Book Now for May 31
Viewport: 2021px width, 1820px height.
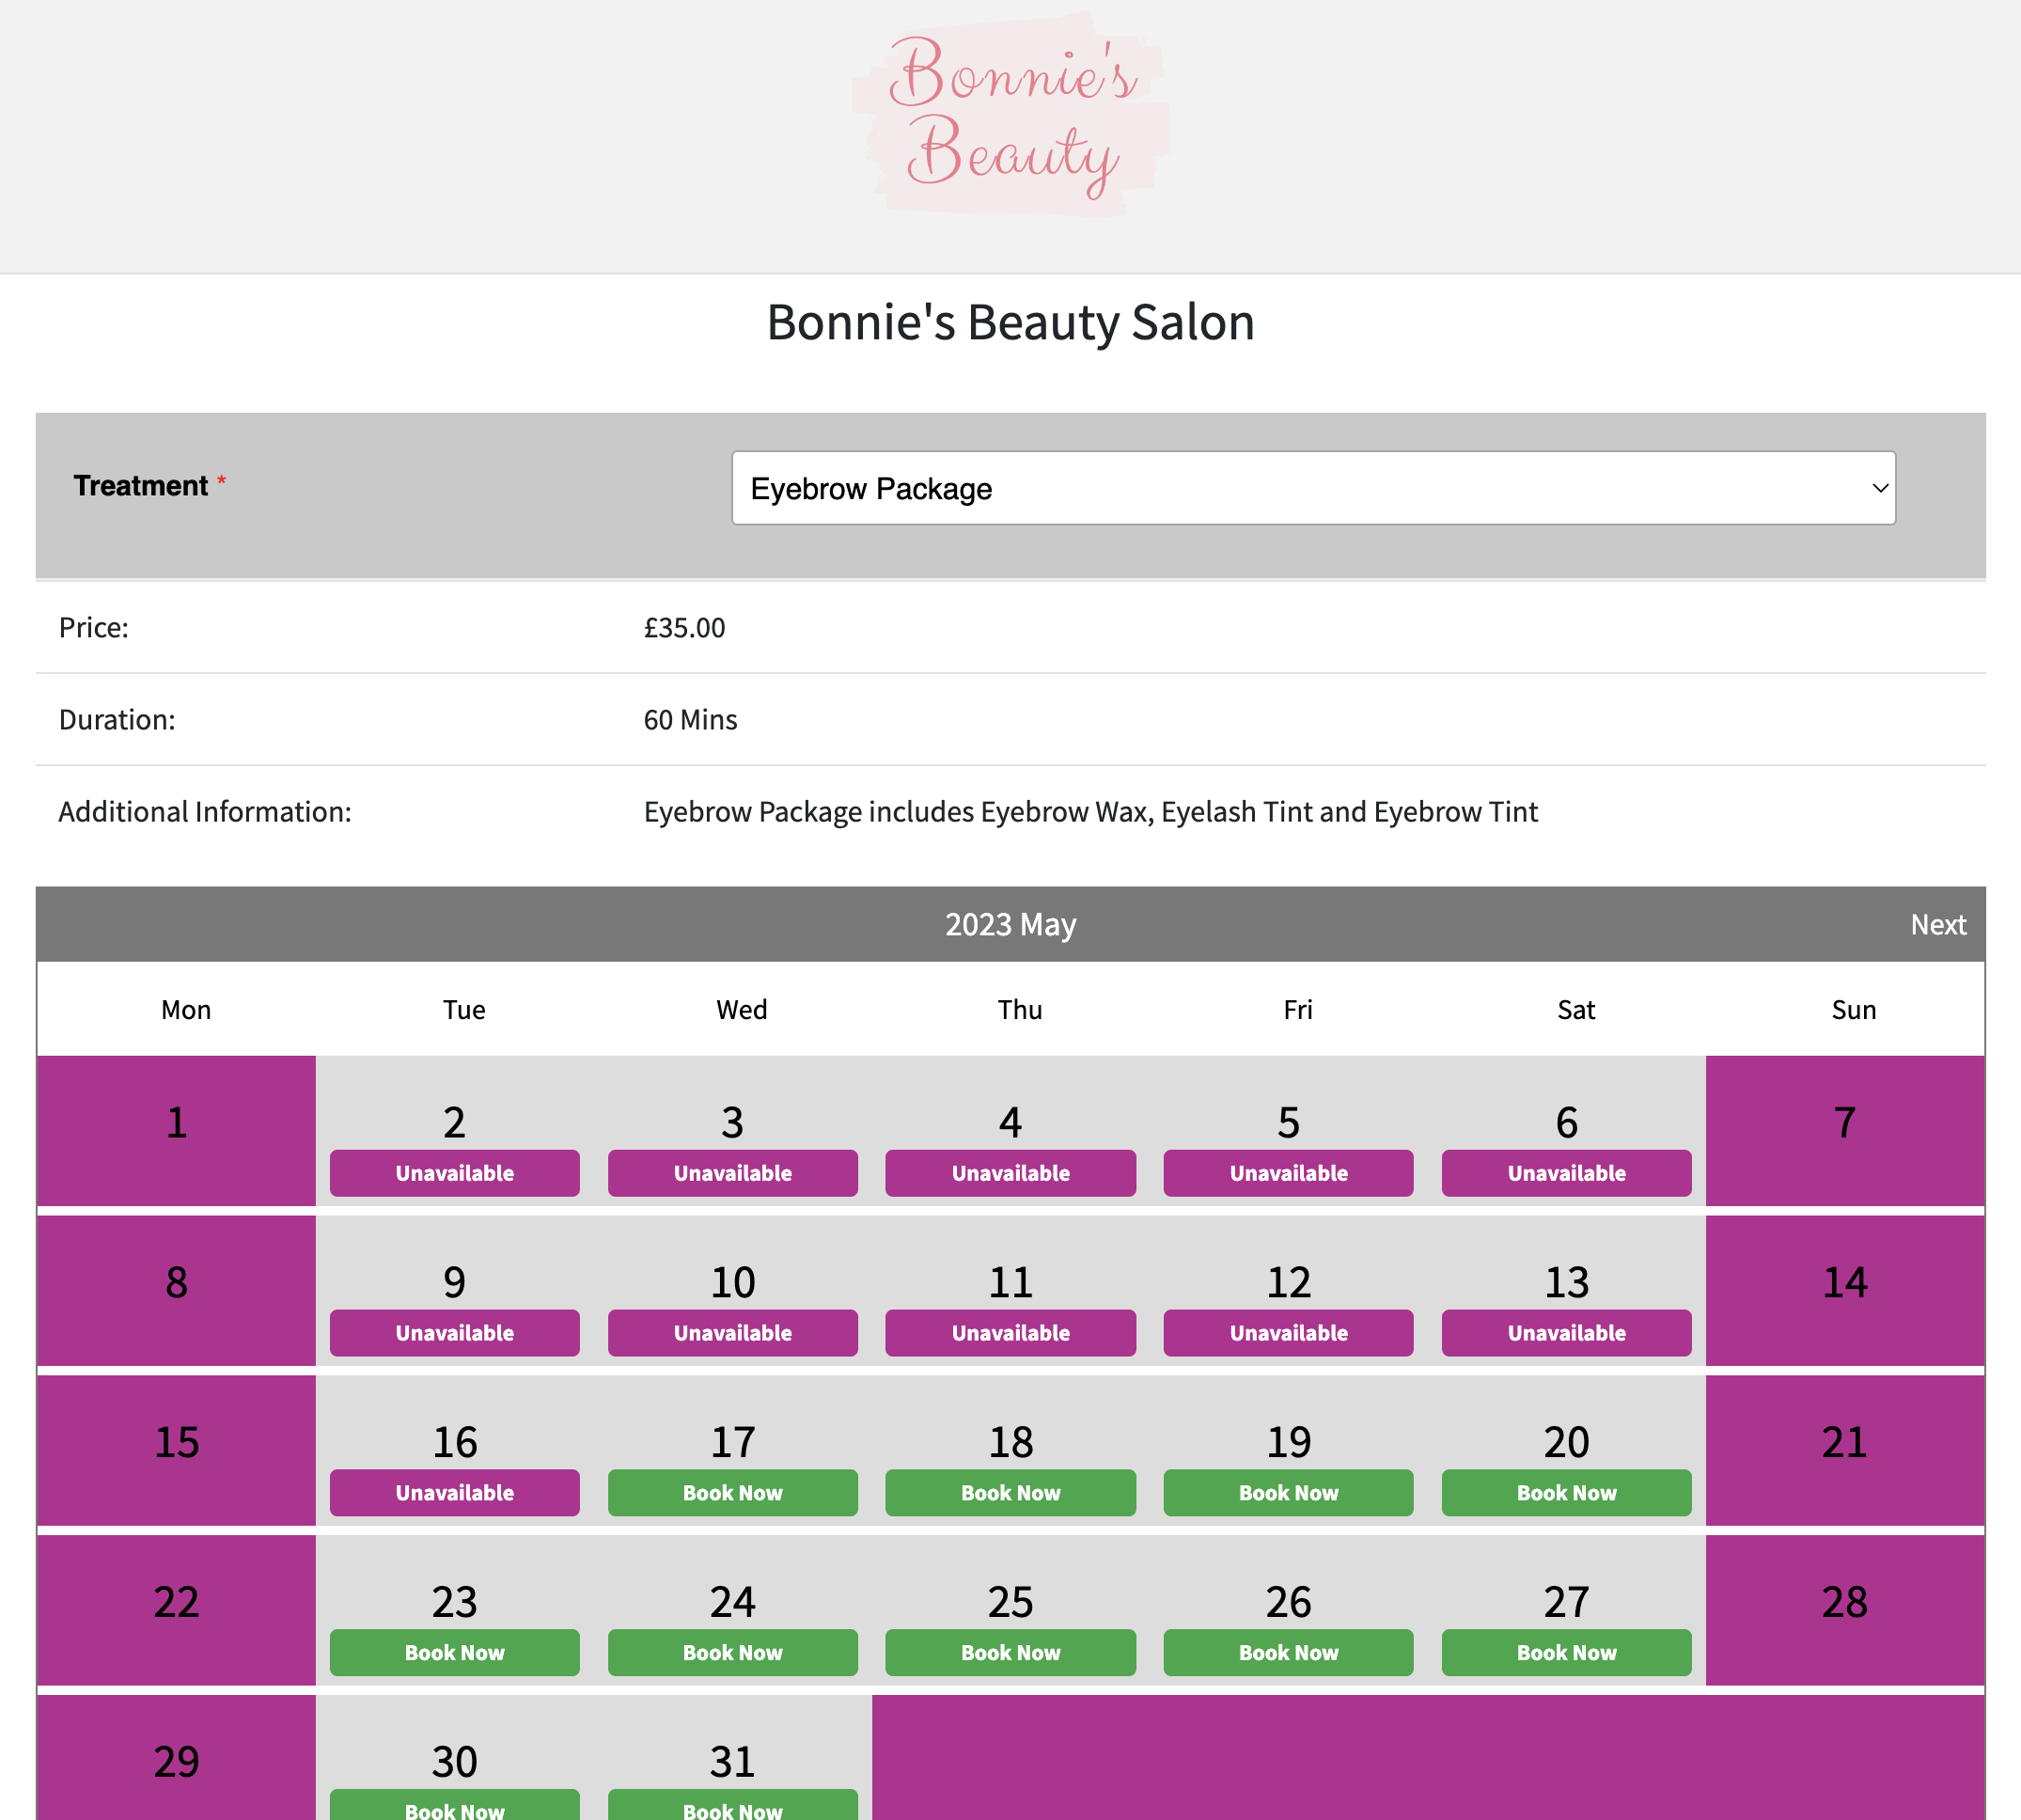[732, 1810]
